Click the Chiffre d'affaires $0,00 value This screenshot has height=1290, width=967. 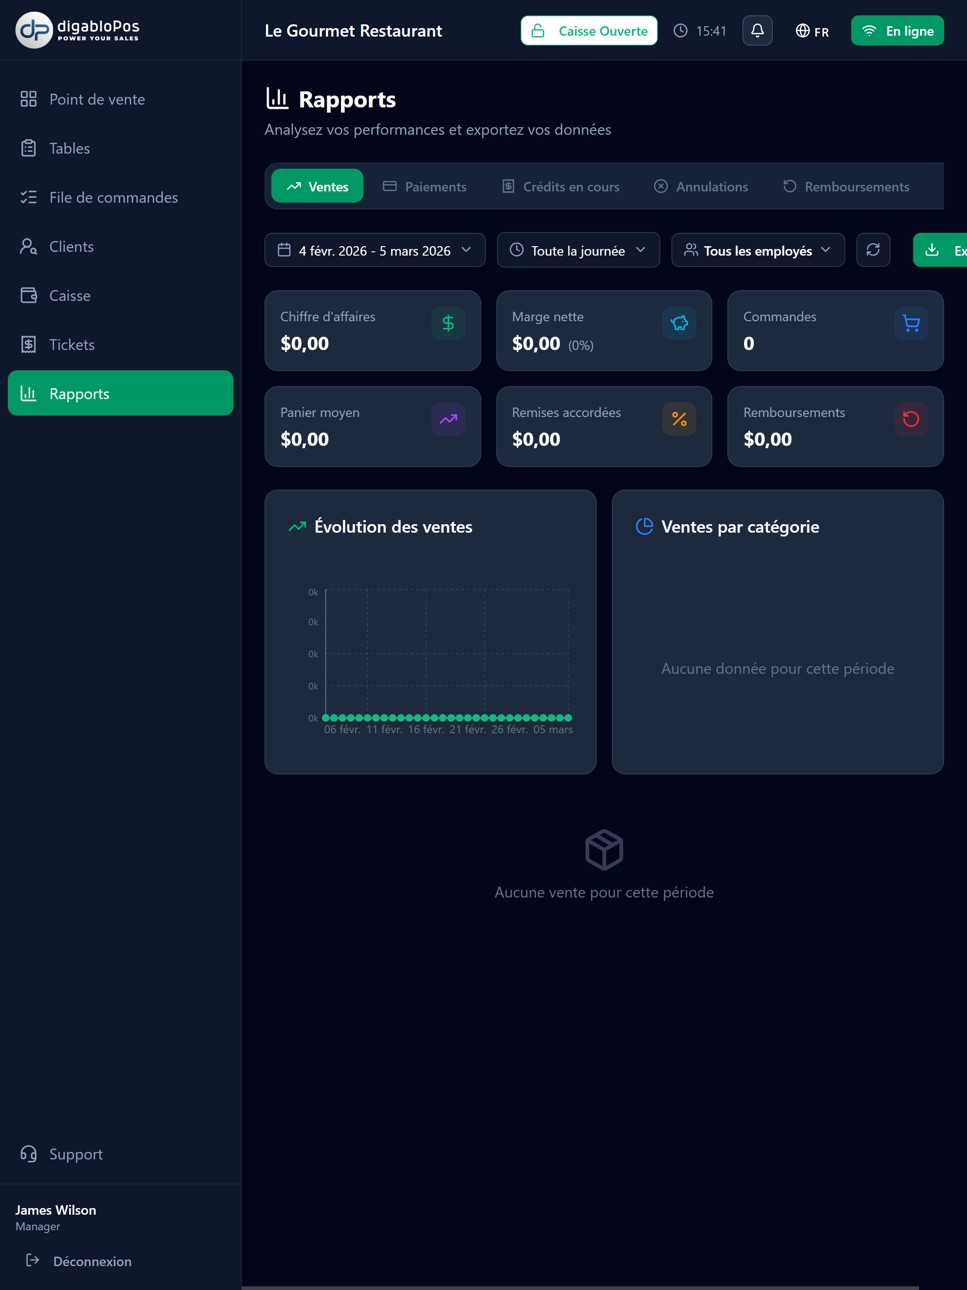(305, 343)
